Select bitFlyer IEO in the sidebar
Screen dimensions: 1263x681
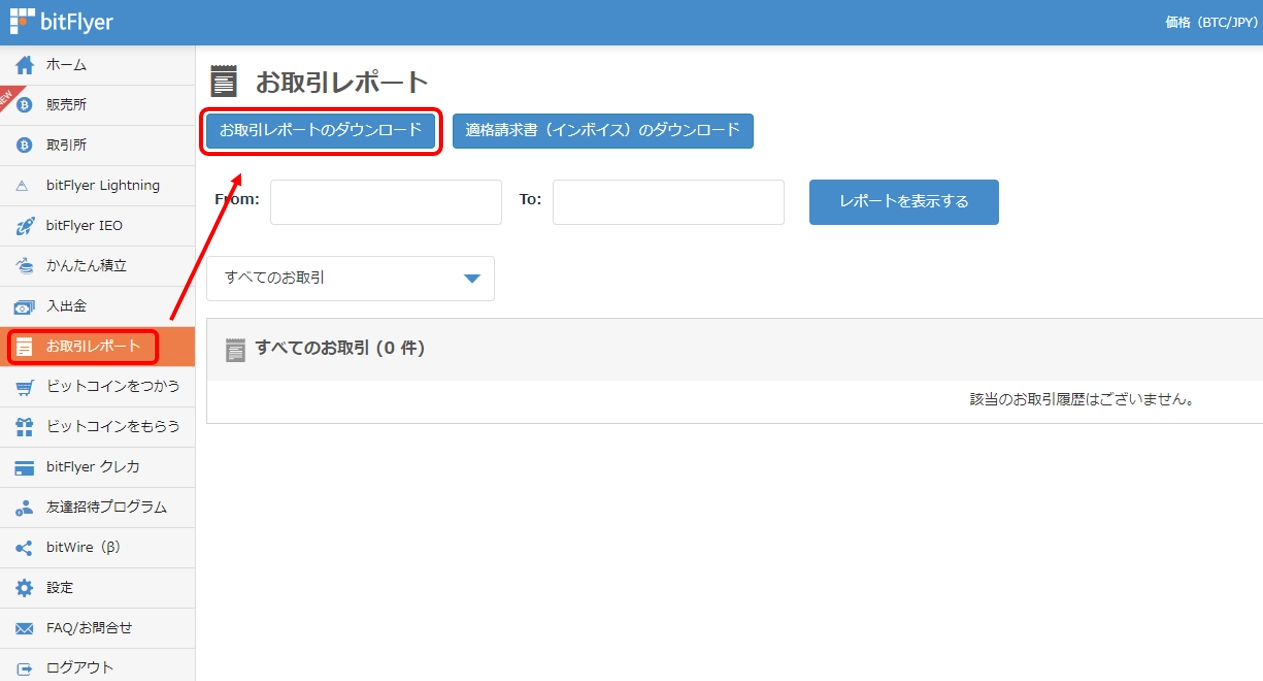coord(97,226)
